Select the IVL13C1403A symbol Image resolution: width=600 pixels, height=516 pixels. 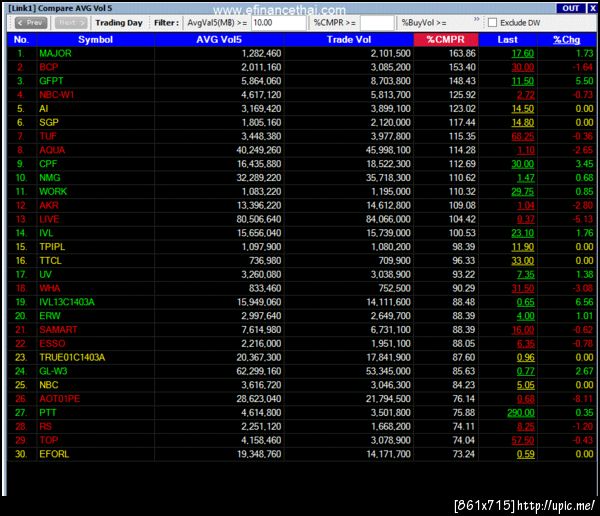coord(67,302)
